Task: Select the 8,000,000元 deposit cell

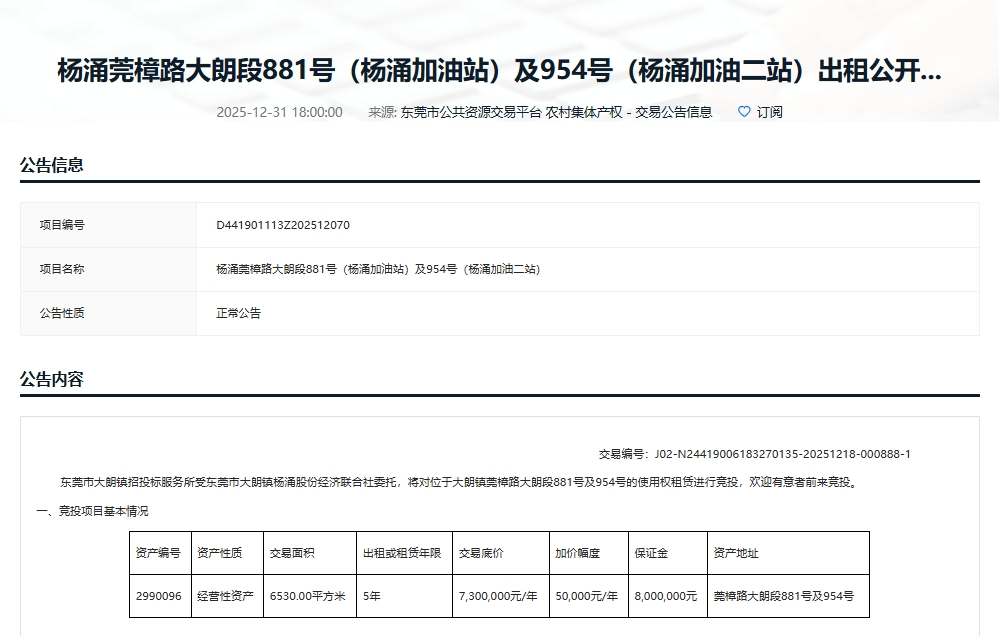Action: [665, 596]
